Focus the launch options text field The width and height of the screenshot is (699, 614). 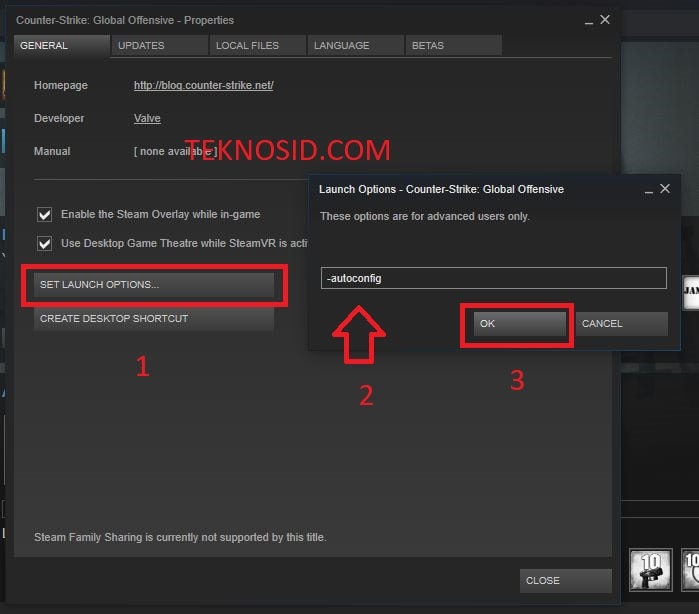(x=493, y=278)
